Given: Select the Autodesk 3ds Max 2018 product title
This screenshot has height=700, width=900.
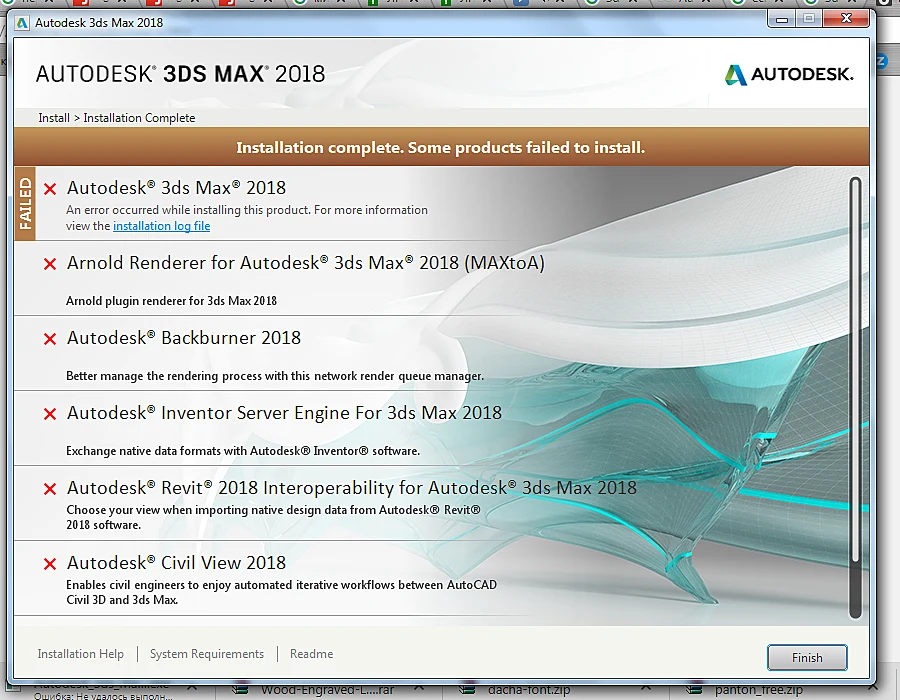Looking at the screenshot, I should tap(176, 188).
